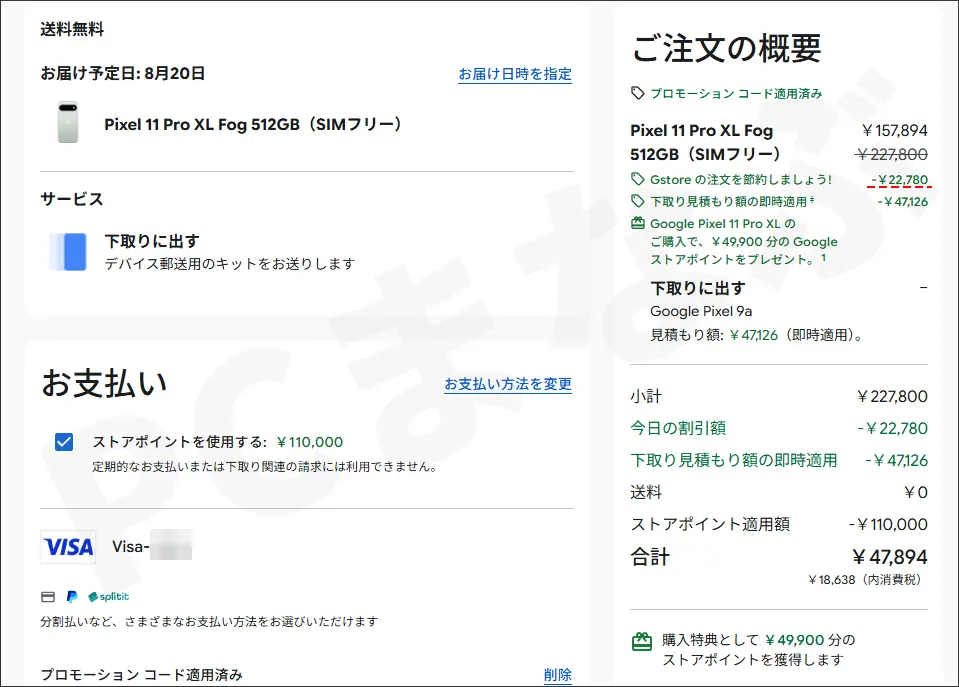The width and height of the screenshot is (959, 687).
Task: Click the struck-through ￥227,800 price
Action: pyautogui.click(x=892, y=154)
